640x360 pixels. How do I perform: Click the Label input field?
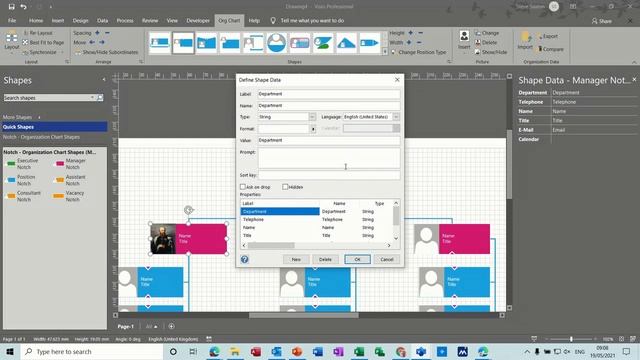click(x=329, y=94)
